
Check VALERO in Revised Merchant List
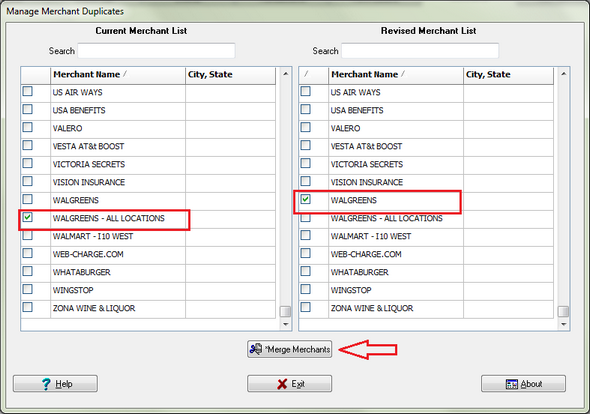[x=306, y=127]
